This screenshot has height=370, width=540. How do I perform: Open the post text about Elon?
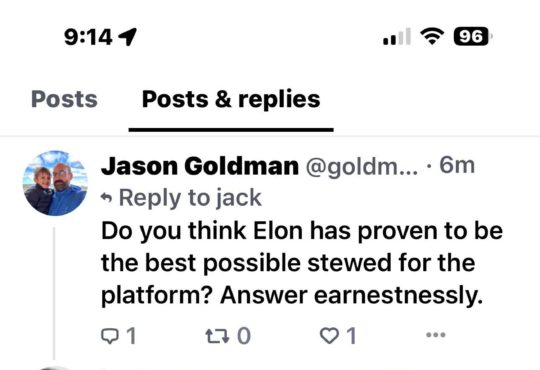click(302, 263)
